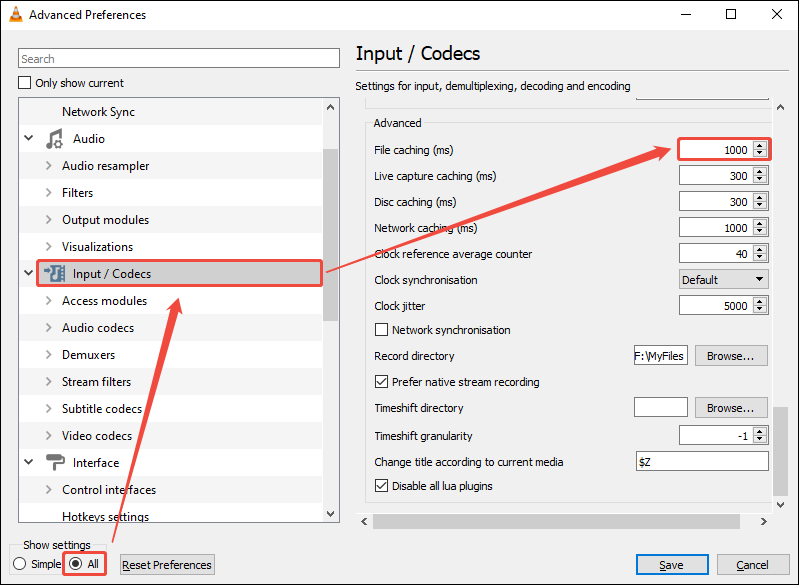Select Interface category in the tree

[96, 463]
